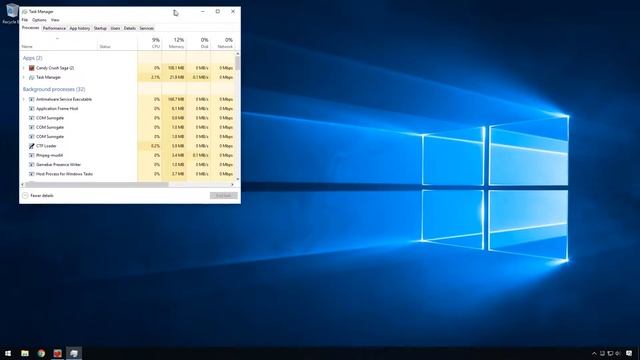Click CTF Loader's 0.2% CPU cell

[x=150, y=146]
